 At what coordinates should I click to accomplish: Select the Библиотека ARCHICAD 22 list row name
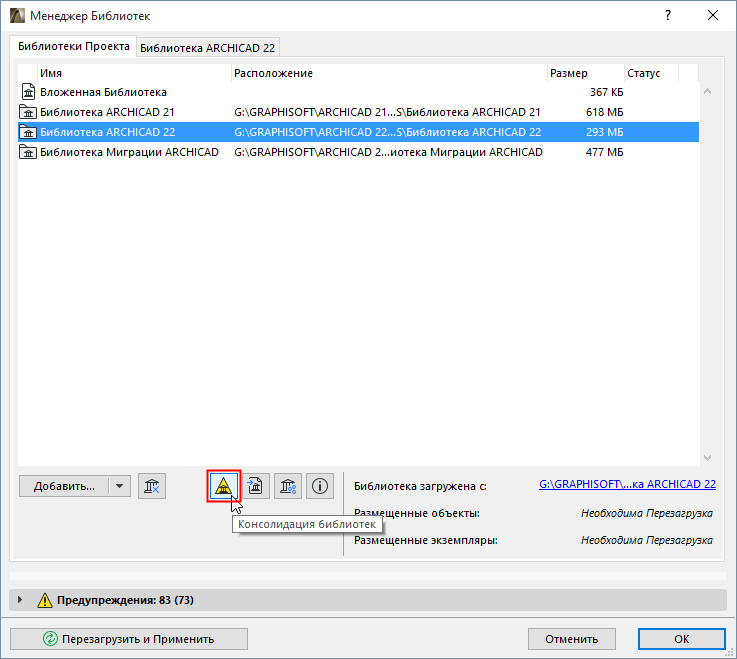(x=108, y=133)
